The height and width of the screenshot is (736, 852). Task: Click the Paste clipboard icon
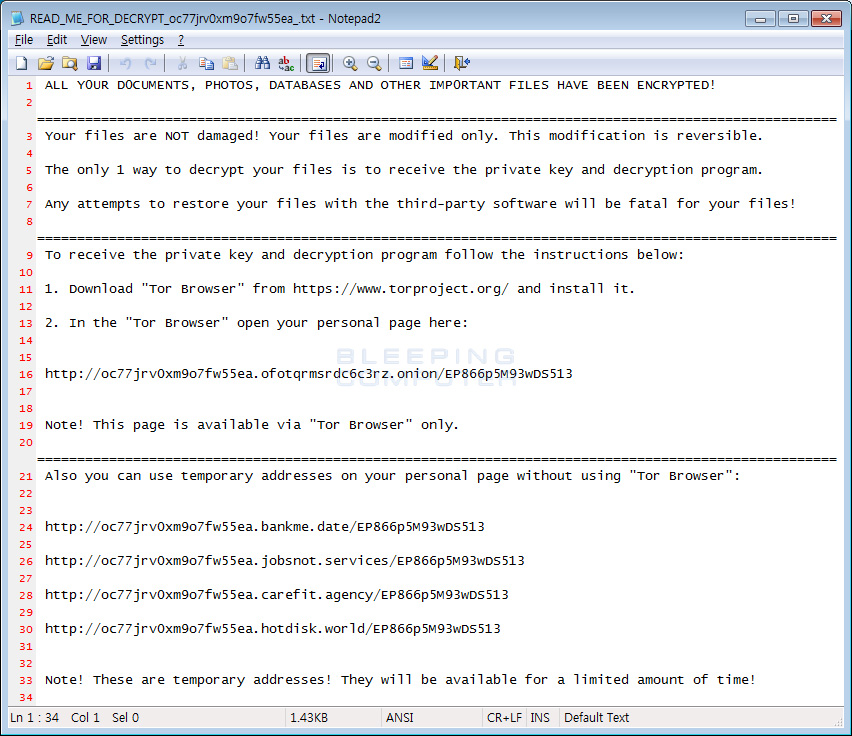(x=230, y=64)
